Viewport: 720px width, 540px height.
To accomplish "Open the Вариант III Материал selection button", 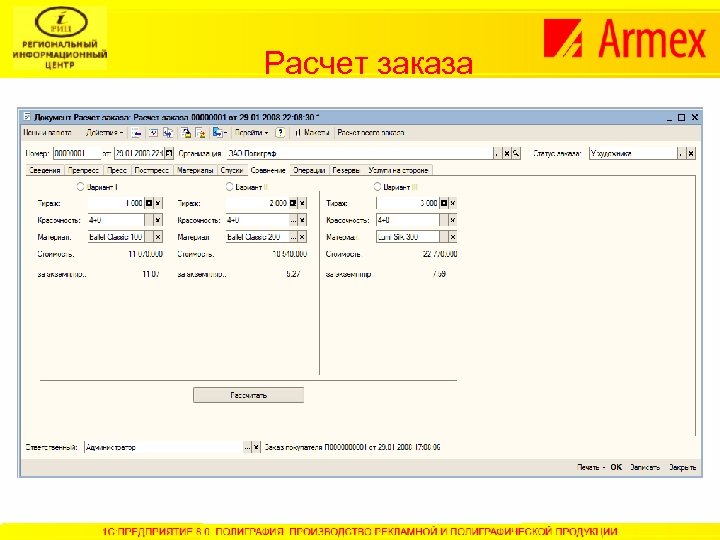I will tap(444, 237).
